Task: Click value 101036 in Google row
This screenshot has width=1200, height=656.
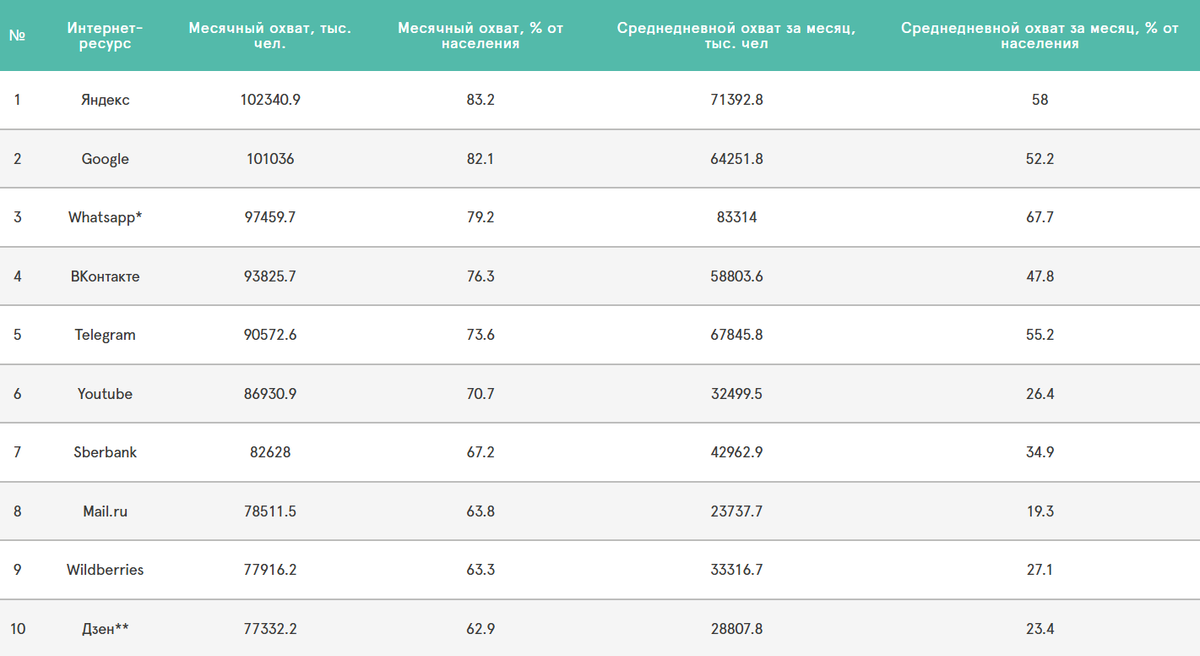Action: pos(270,159)
